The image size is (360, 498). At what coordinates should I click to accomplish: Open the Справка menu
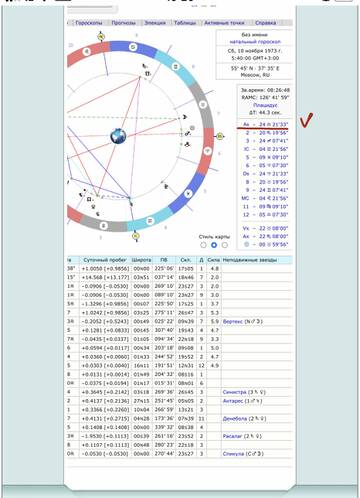[266, 23]
